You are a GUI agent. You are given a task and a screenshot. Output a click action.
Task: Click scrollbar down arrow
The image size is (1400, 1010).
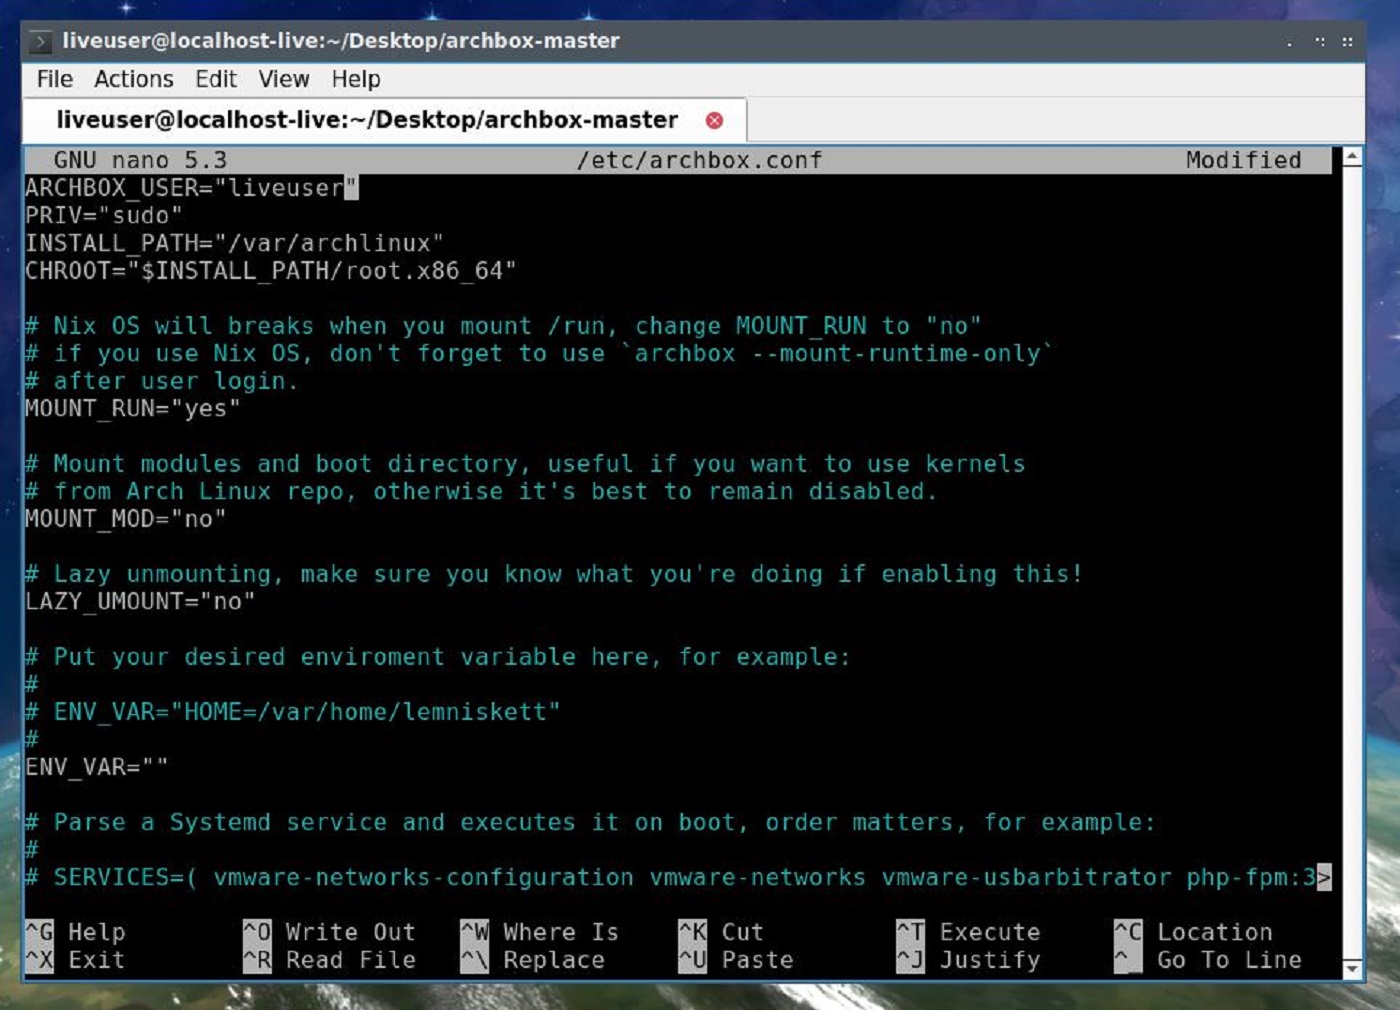(1352, 968)
